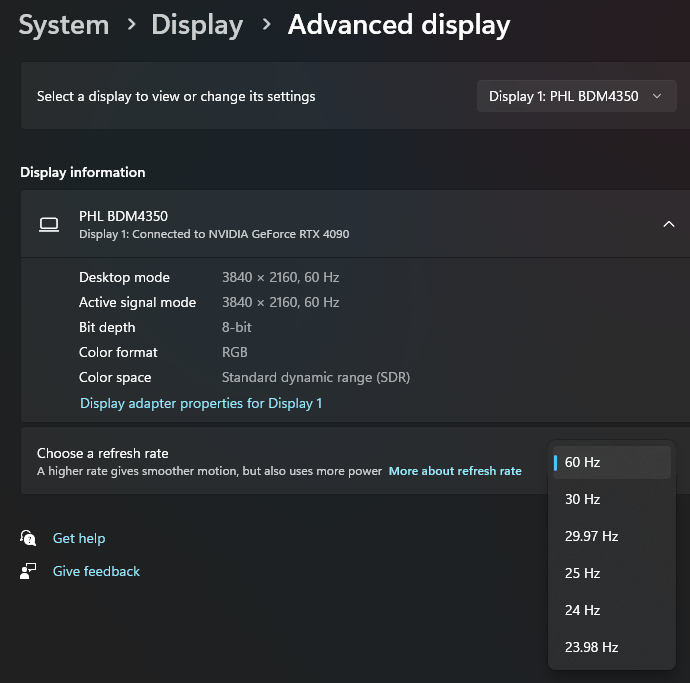Go back to System breadcrumb

click(x=64, y=25)
